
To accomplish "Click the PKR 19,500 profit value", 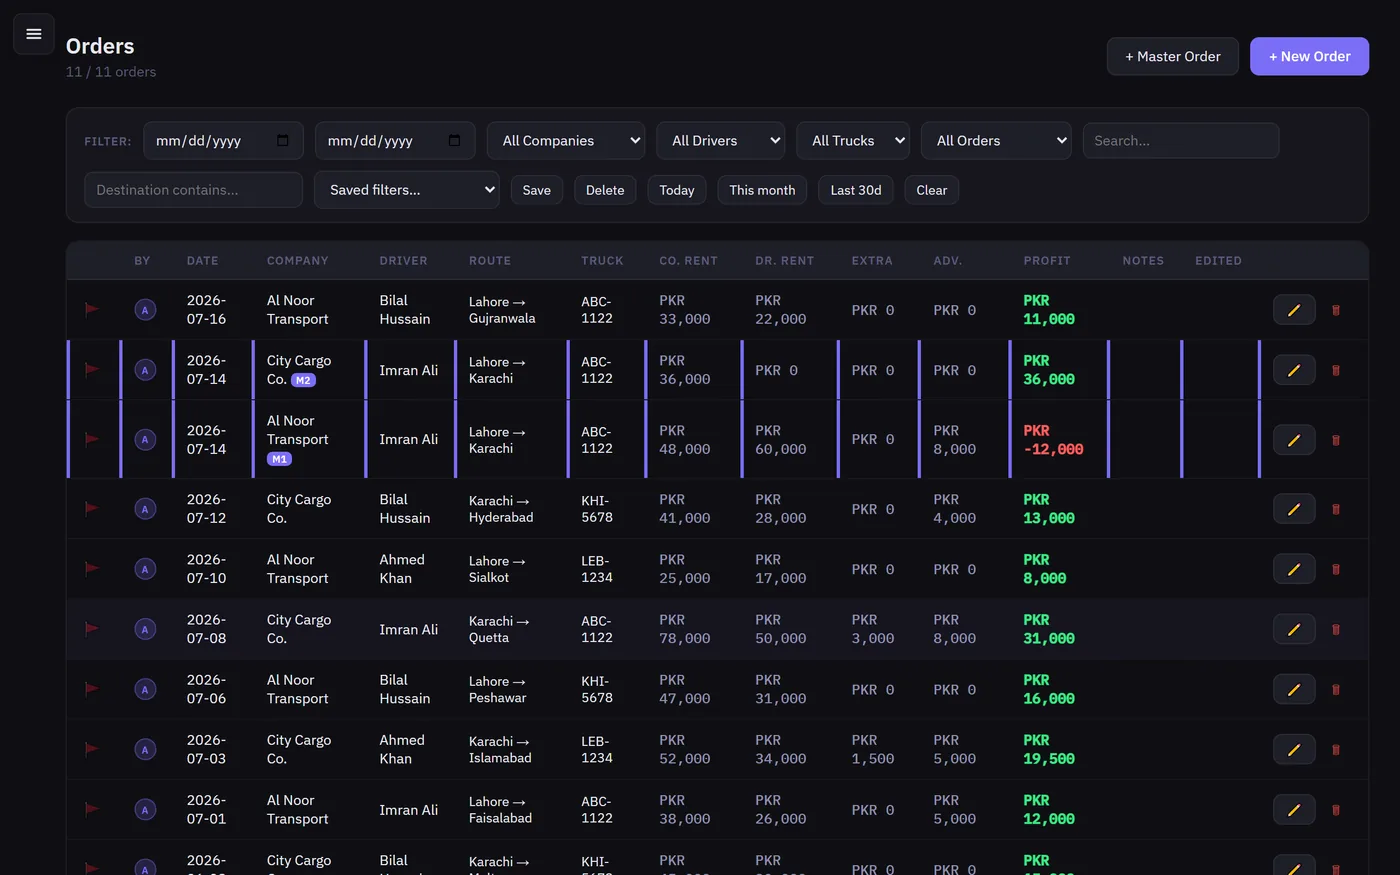I will click(x=1049, y=750).
